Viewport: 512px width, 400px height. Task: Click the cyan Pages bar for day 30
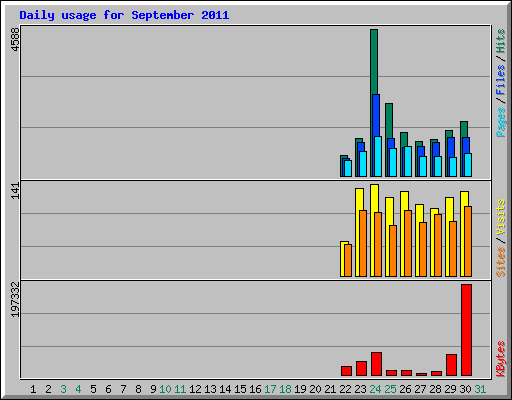click(x=468, y=165)
